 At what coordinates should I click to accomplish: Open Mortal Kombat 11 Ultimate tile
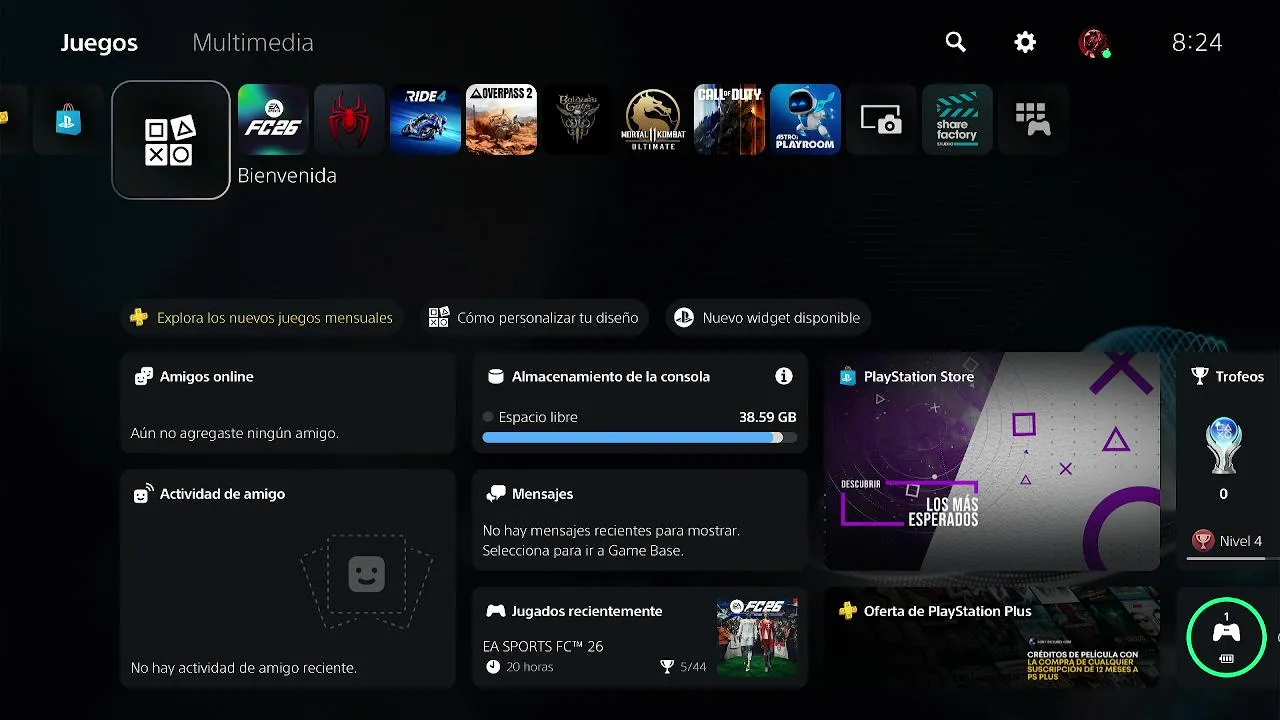click(653, 120)
